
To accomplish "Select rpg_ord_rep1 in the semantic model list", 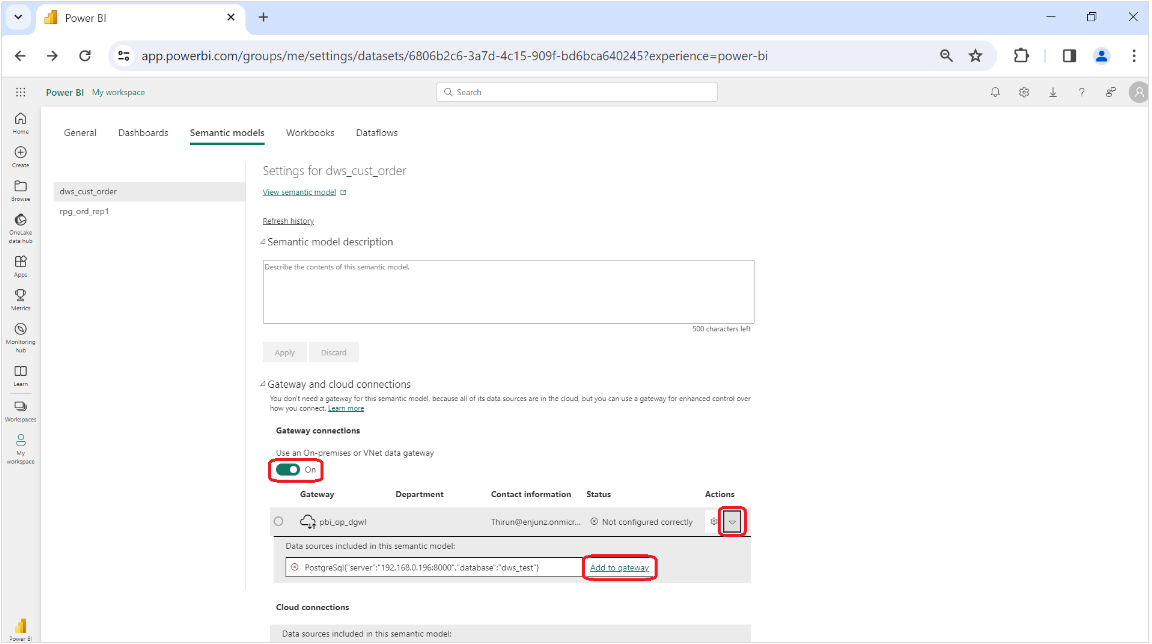I will tap(150, 211).
